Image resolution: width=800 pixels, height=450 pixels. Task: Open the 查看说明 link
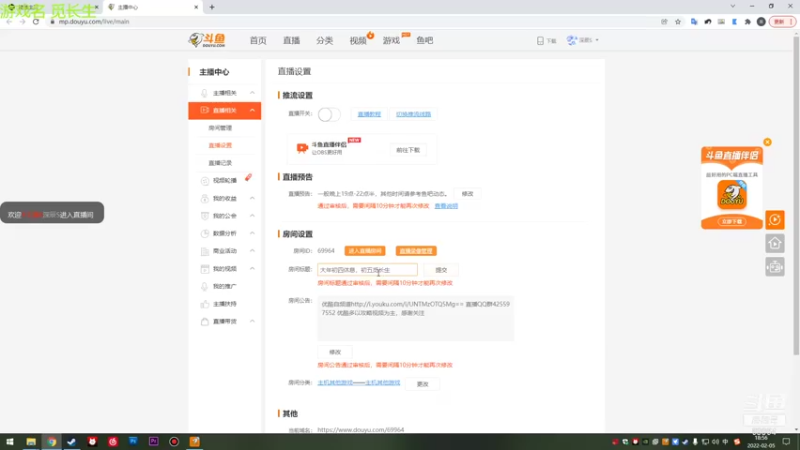pyautogui.click(x=446, y=206)
